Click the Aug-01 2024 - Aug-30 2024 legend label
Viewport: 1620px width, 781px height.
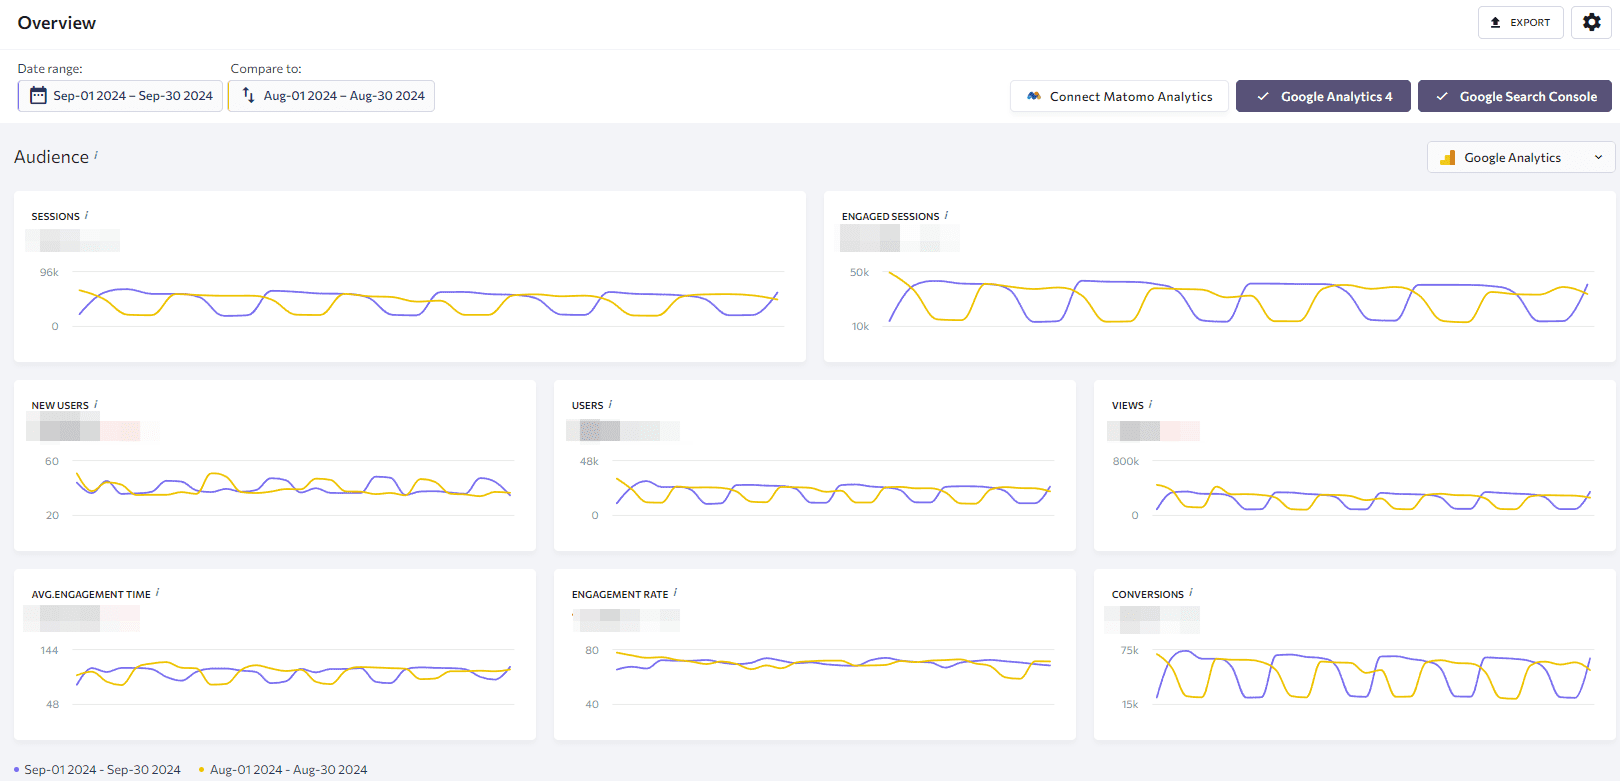288,770
